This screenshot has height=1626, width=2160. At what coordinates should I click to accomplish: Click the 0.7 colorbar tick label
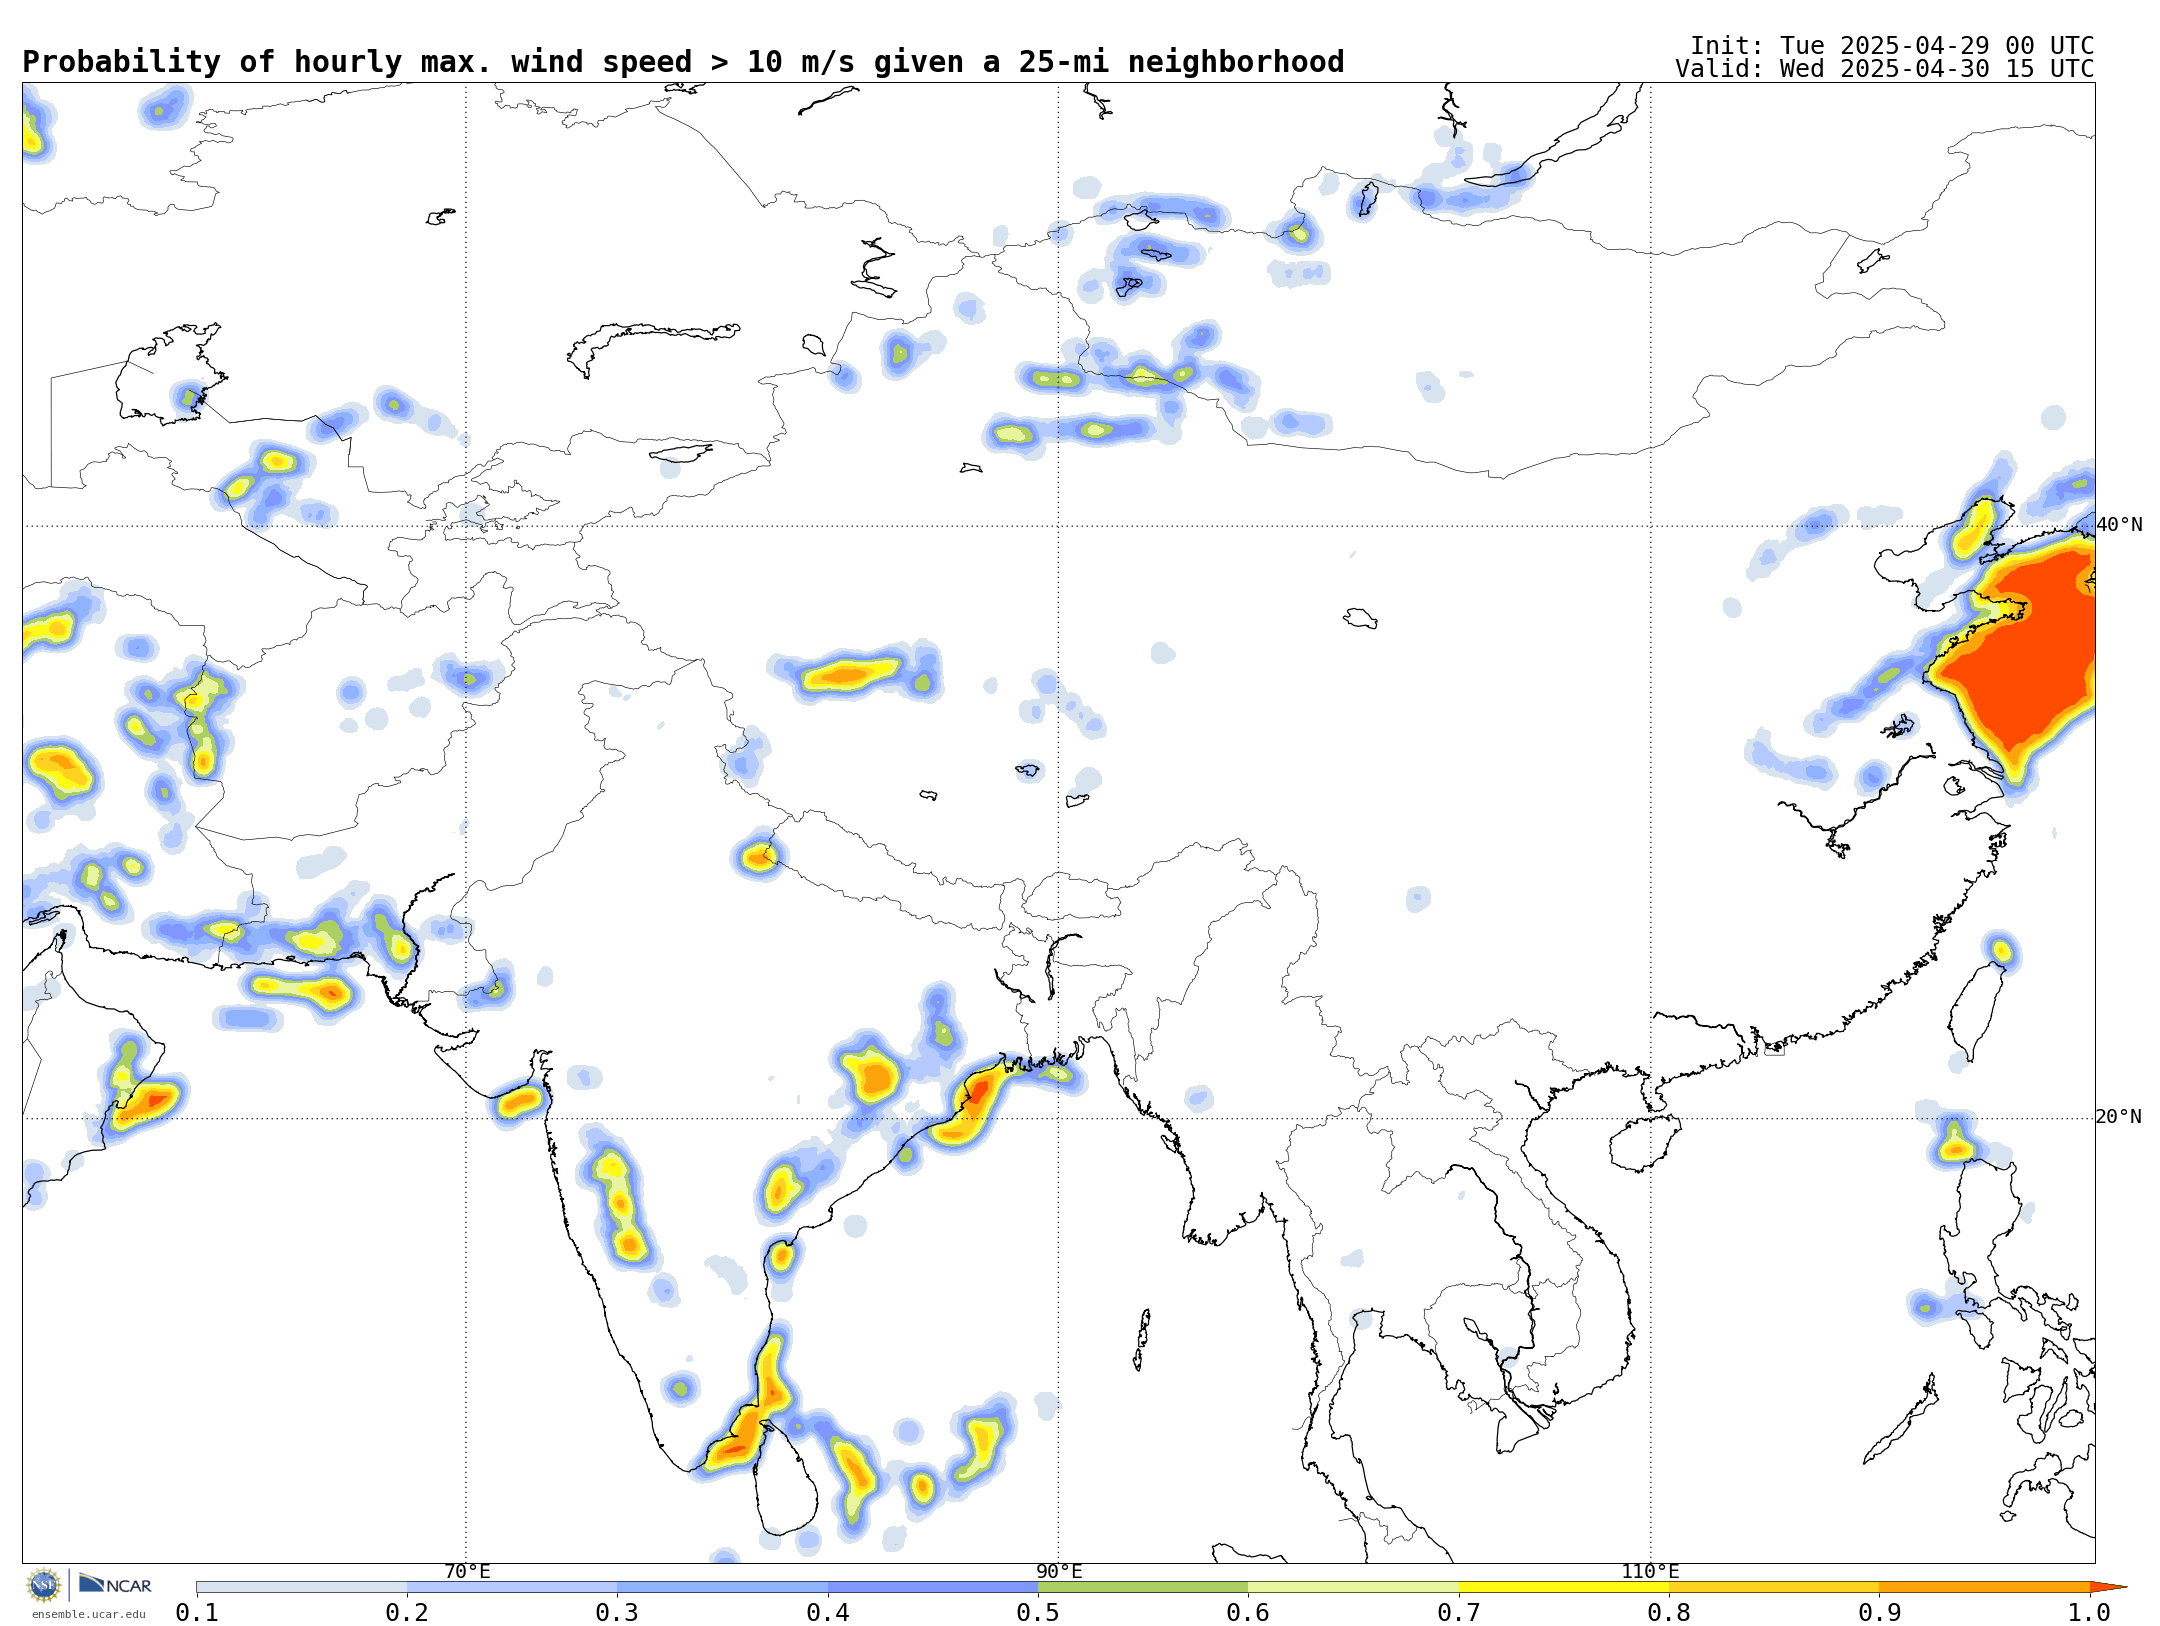pyautogui.click(x=1459, y=1612)
